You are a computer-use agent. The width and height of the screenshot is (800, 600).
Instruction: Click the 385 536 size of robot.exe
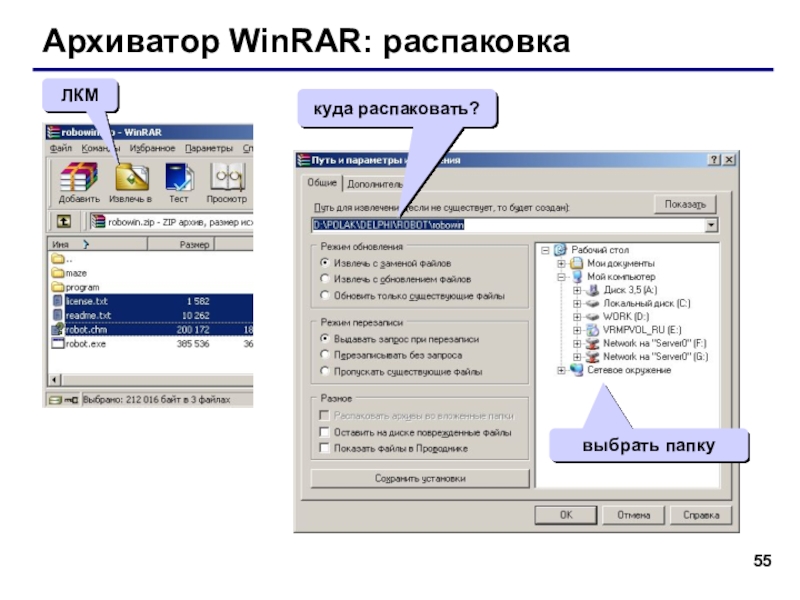point(193,344)
